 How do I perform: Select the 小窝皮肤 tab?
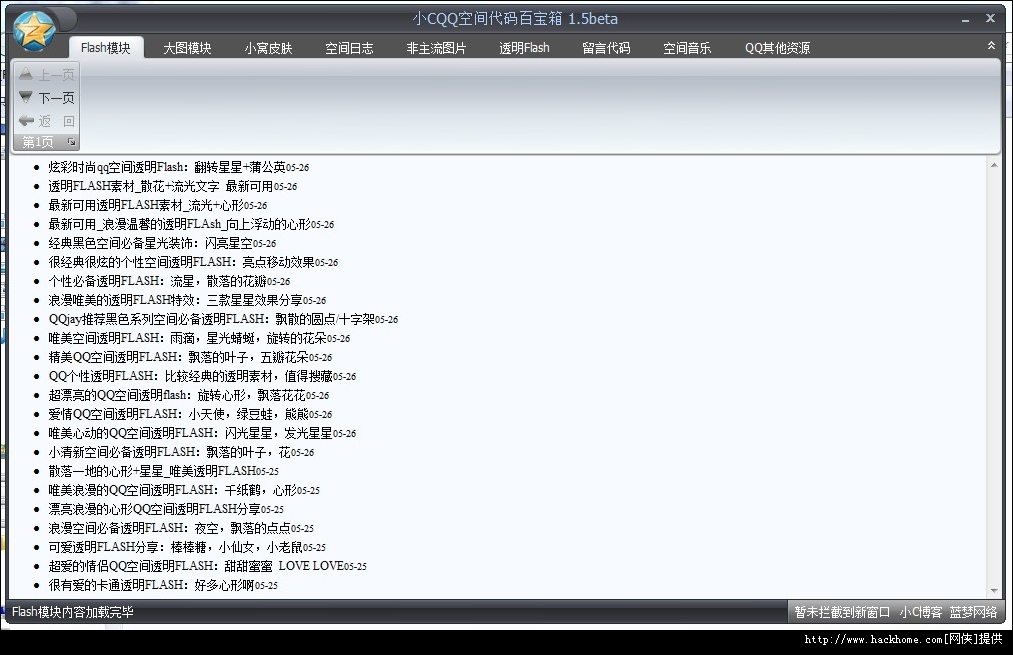(268, 48)
